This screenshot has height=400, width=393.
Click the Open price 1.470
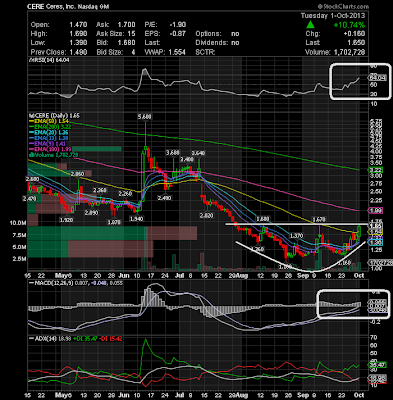pyautogui.click(x=78, y=25)
